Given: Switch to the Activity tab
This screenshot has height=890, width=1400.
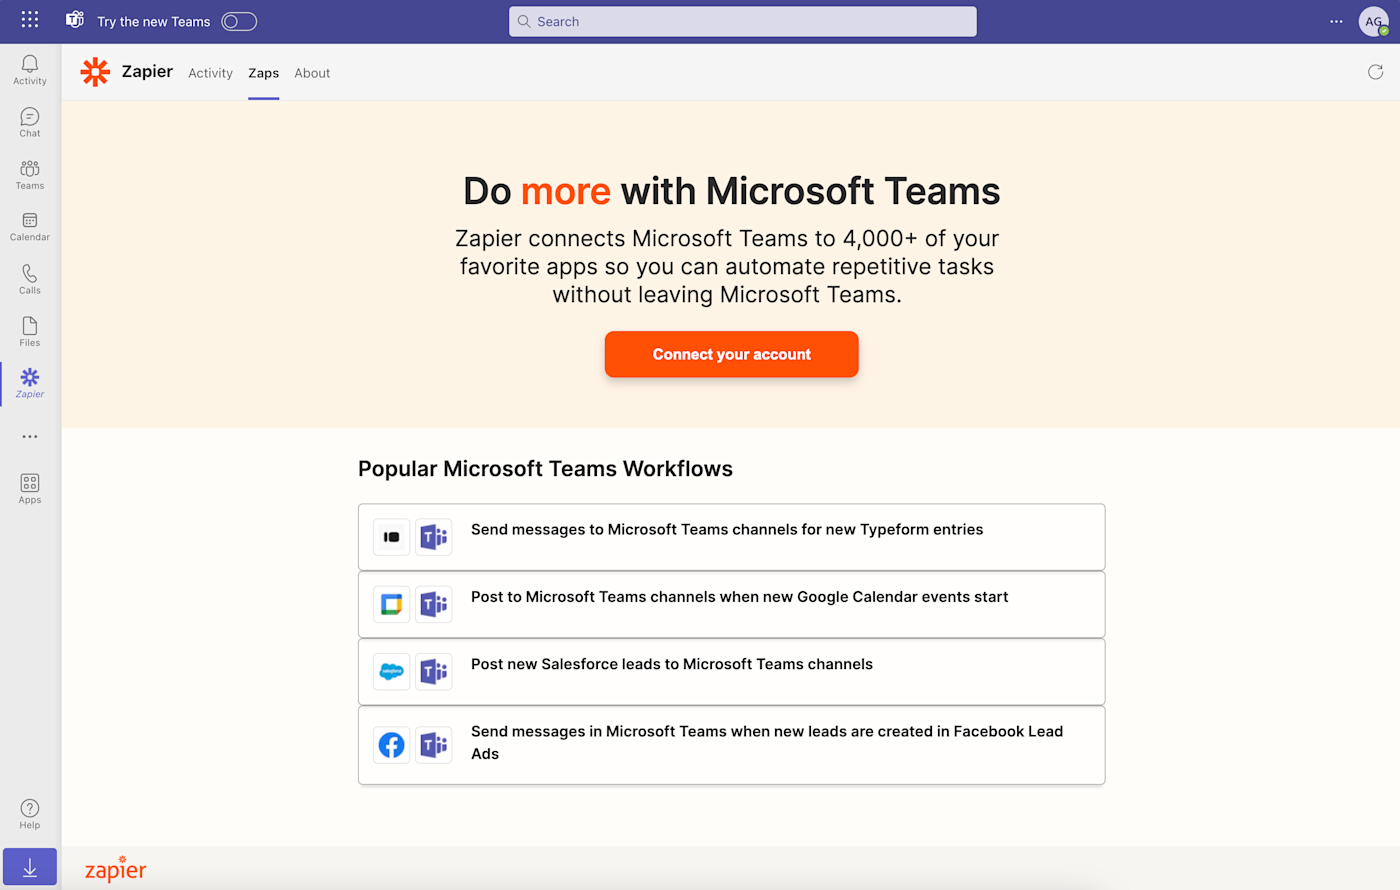Looking at the screenshot, I should point(210,73).
